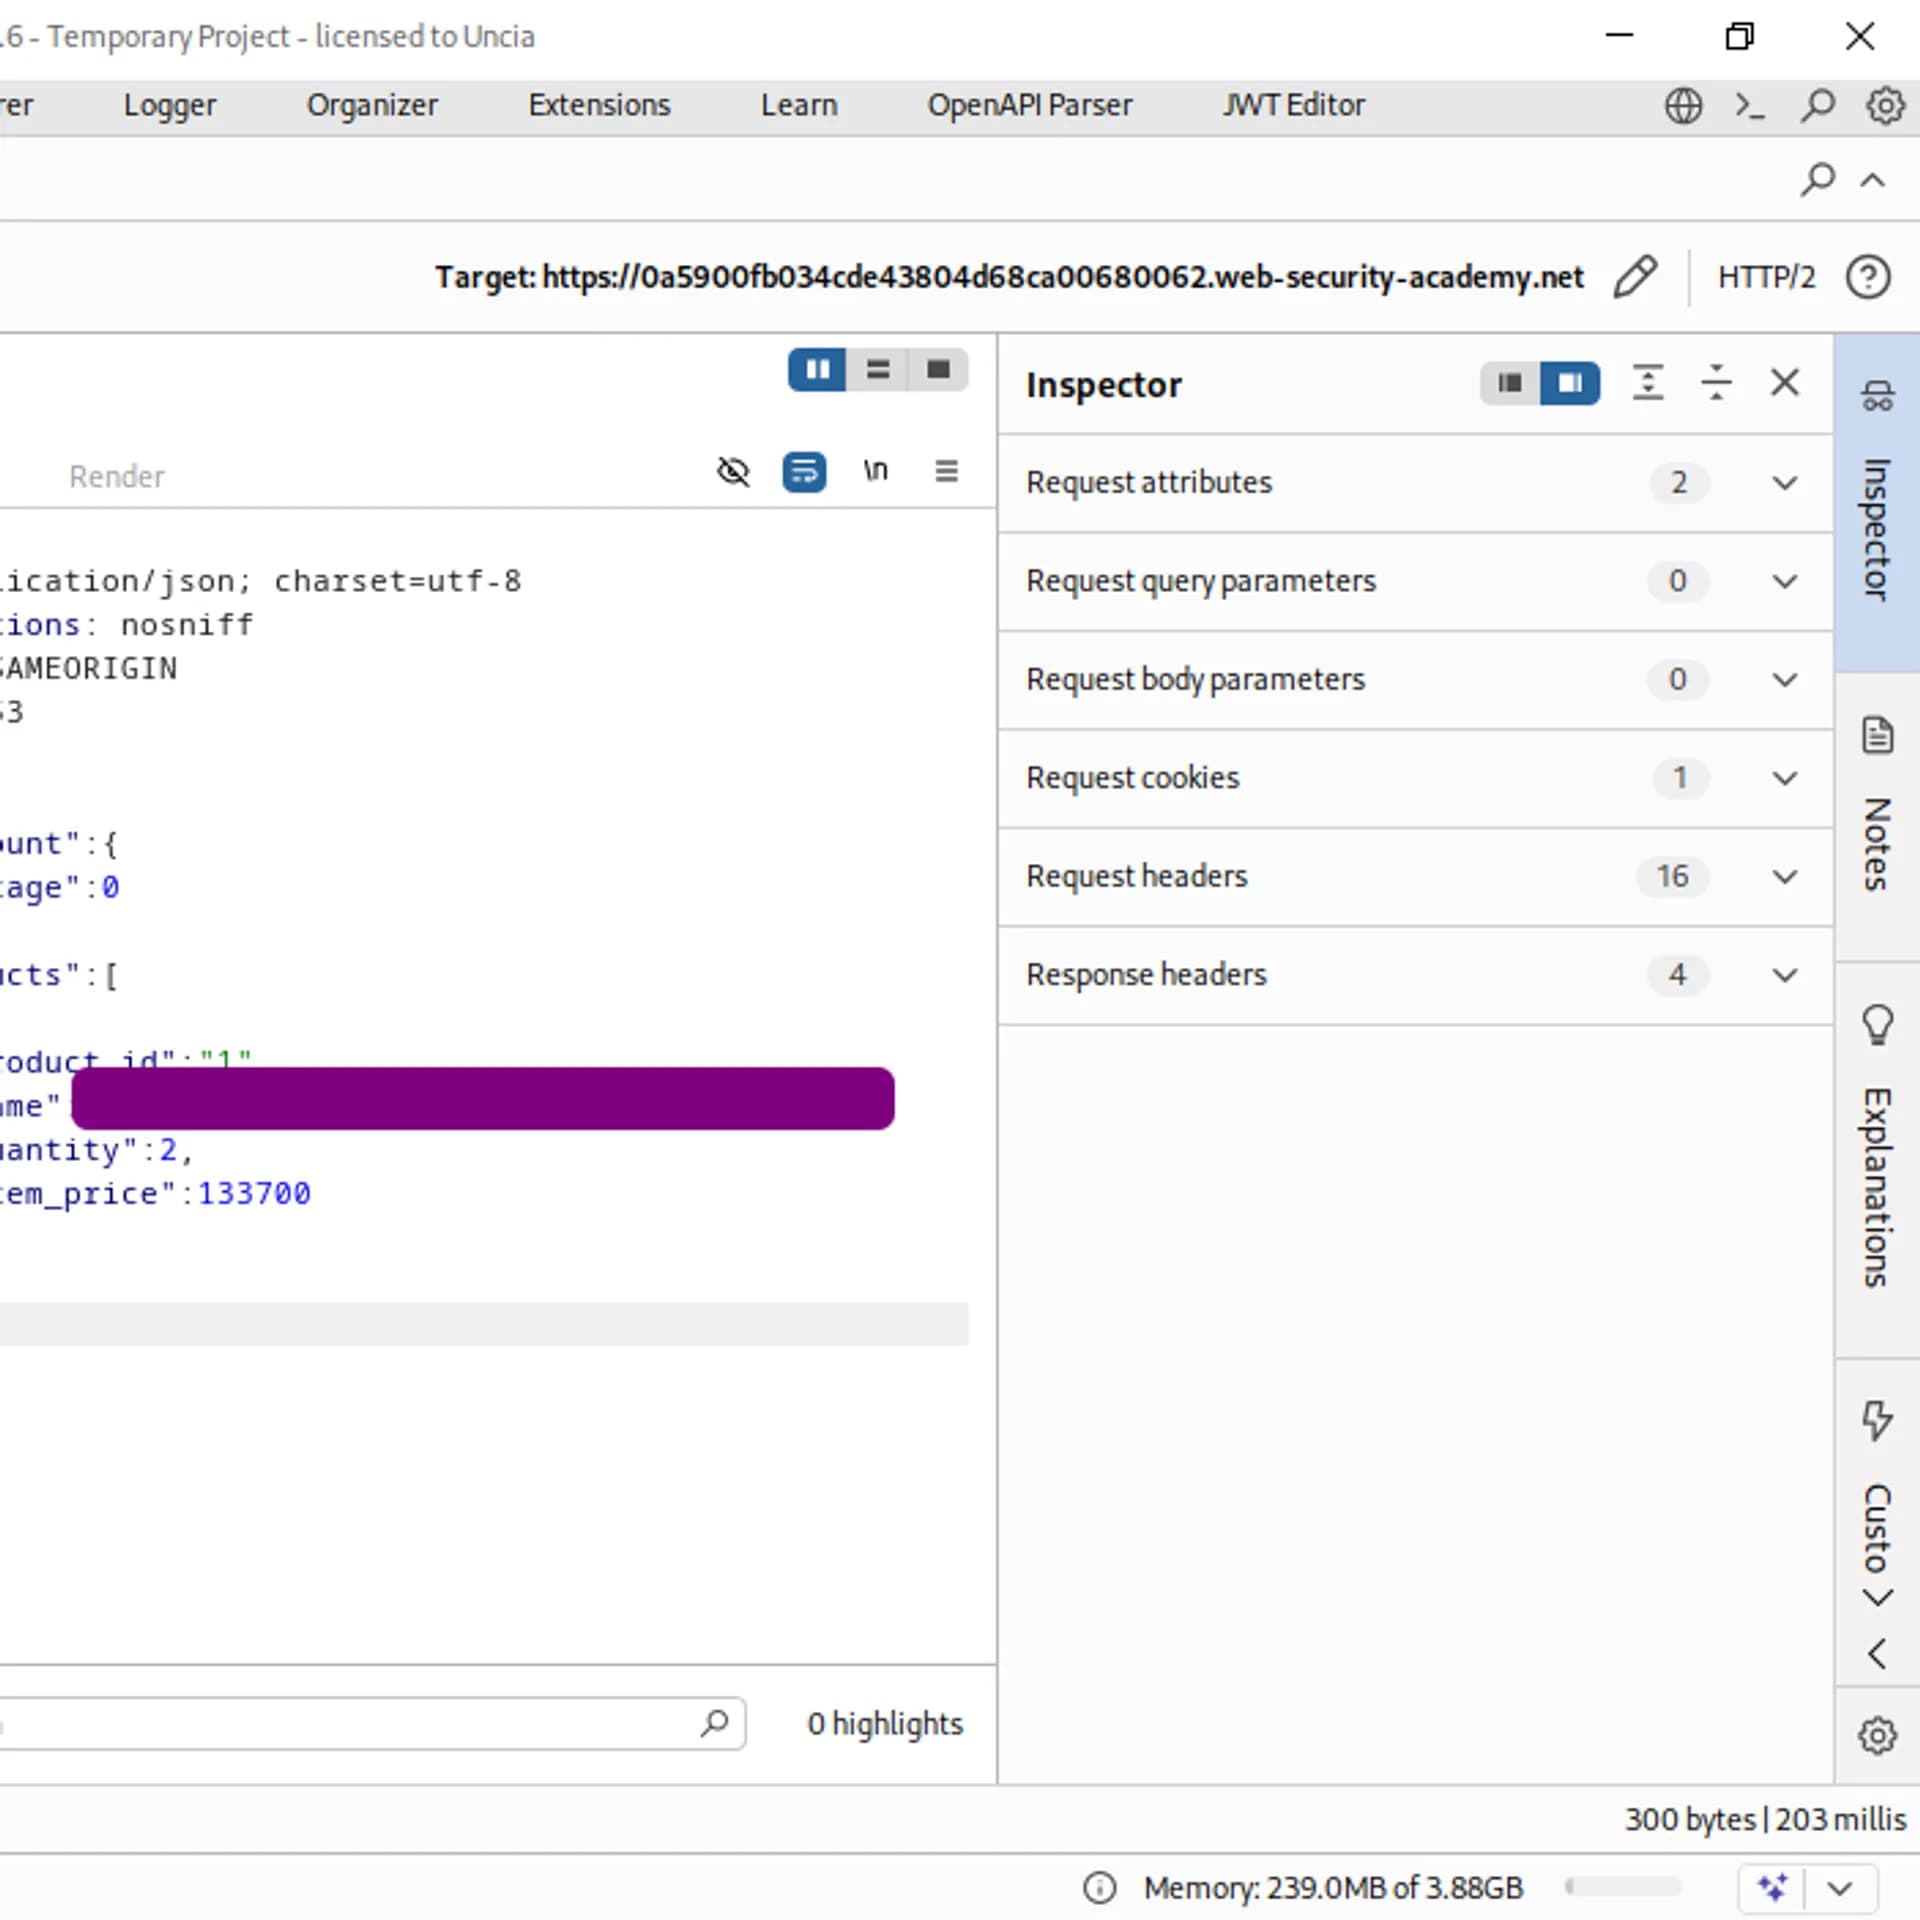1920x1920 pixels.
Task: Go to the Learn tab
Action: 798,105
